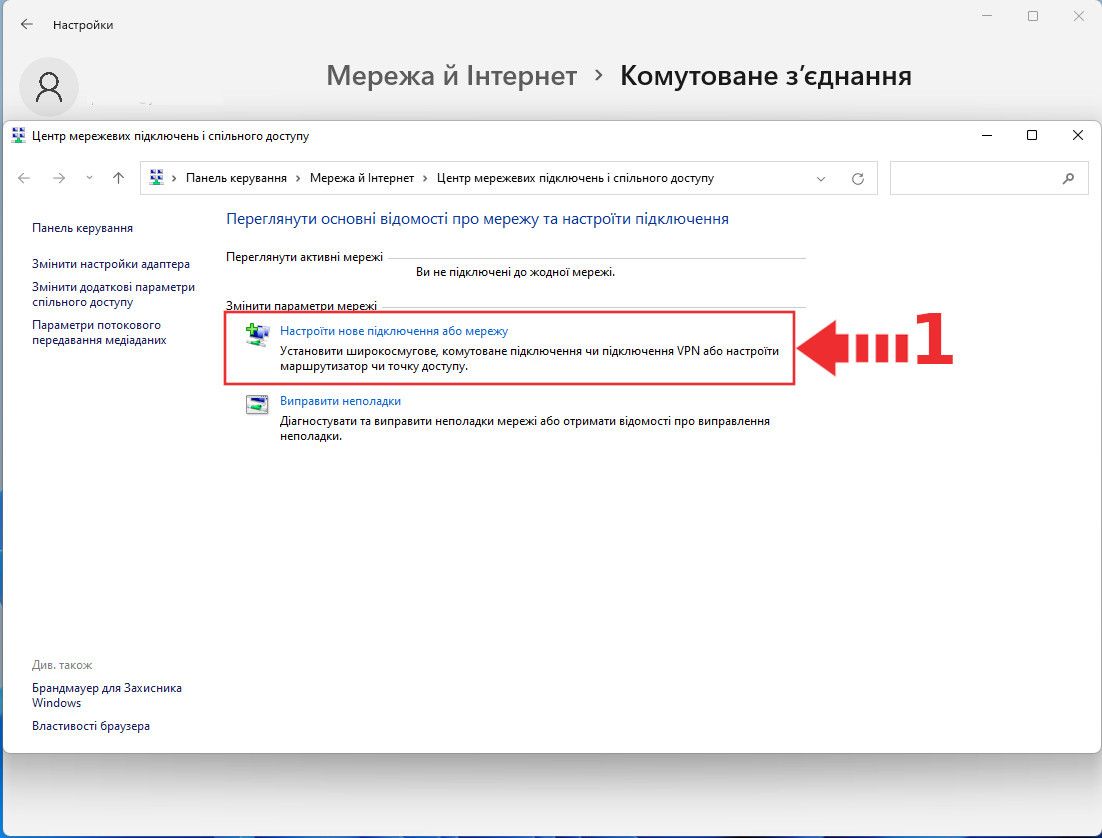Image resolution: width=1102 pixels, height=838 pixels.
Task: Click Настроїти нове підключення або мережу link
Action: coord(394,330)
